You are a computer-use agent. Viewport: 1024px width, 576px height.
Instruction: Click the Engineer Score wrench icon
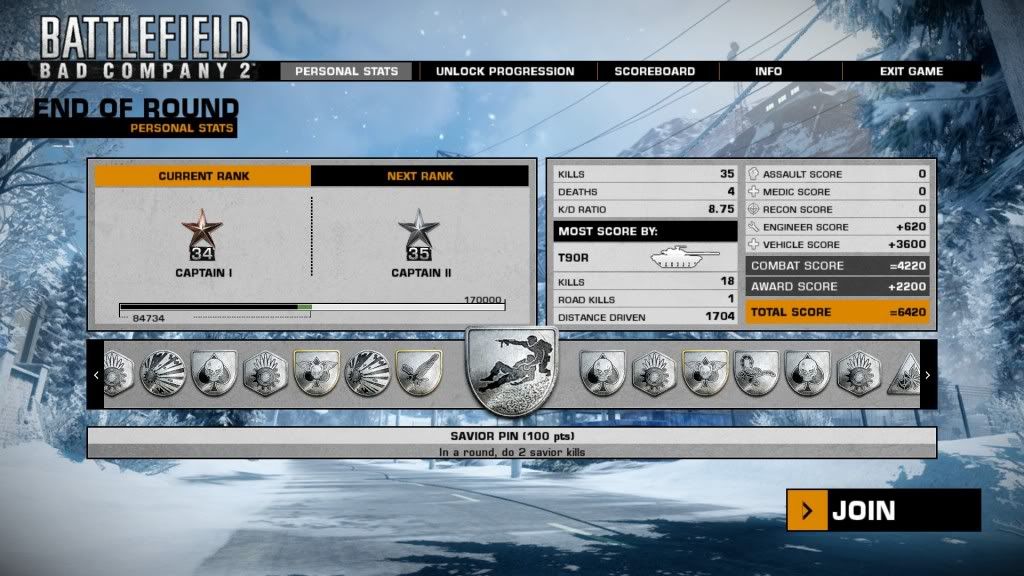pos(754,227)
